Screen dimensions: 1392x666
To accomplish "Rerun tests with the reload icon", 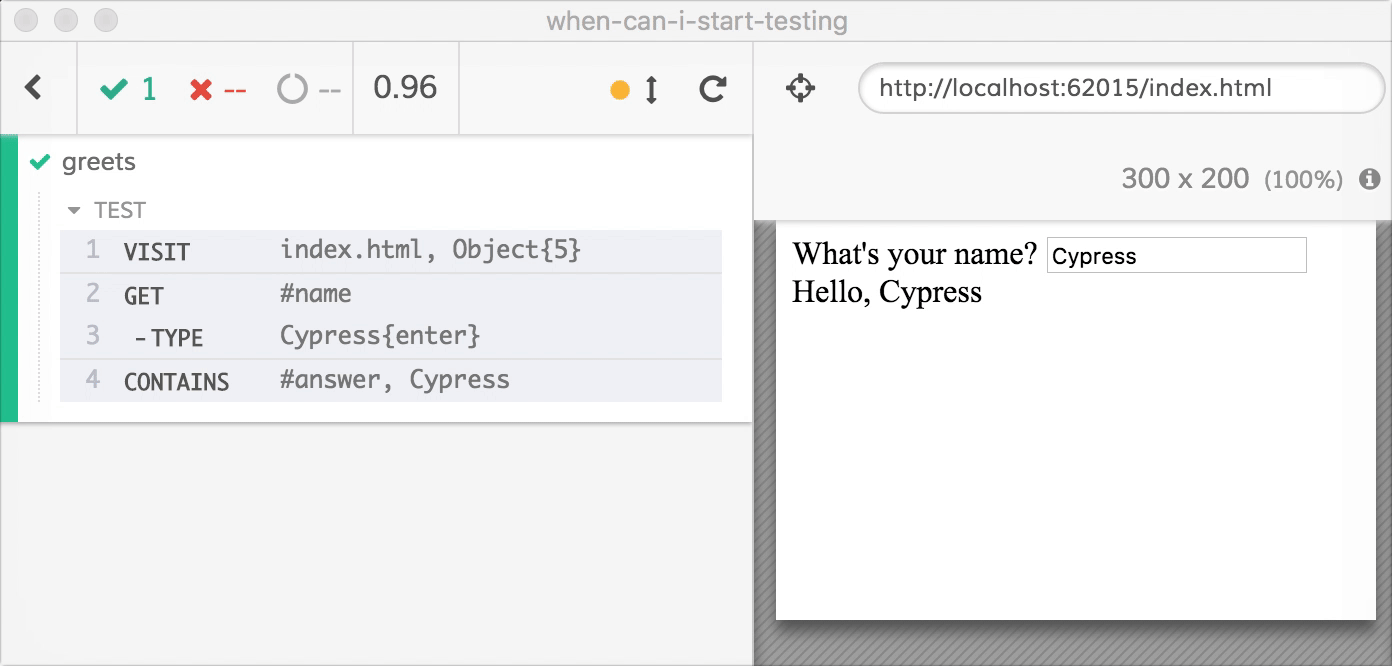I will point(712,90).
